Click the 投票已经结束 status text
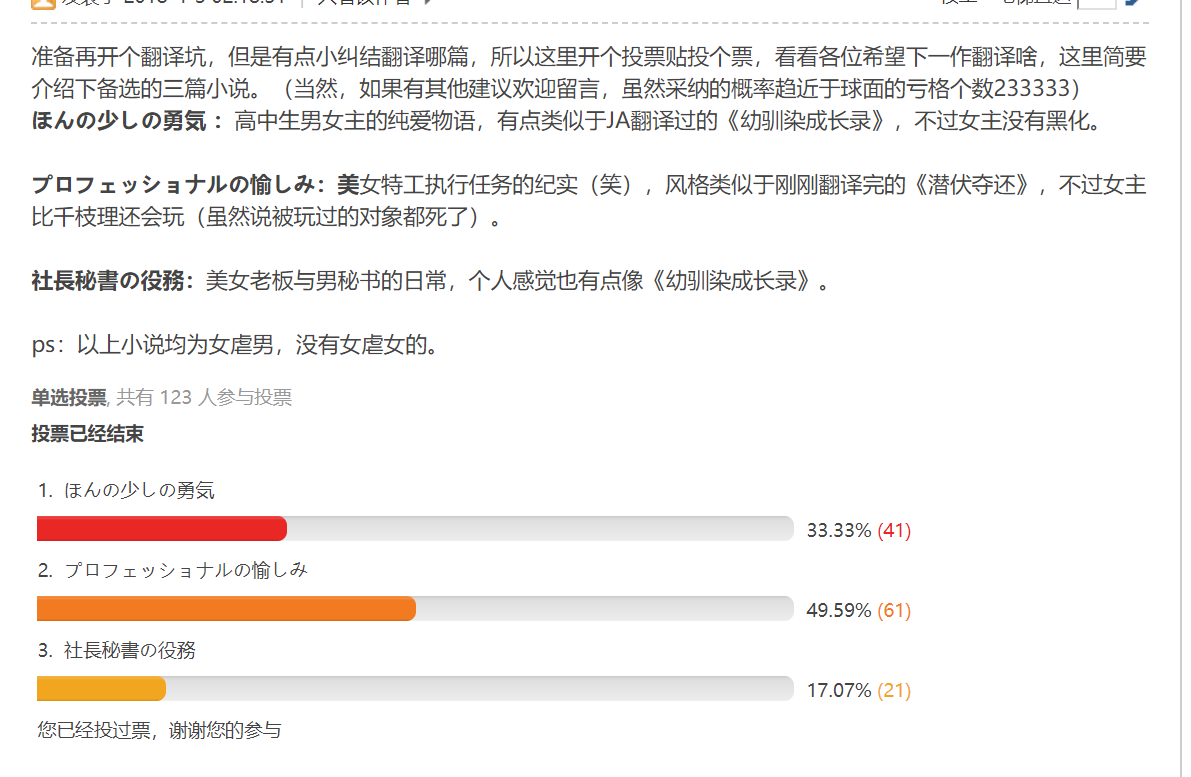The height and width of the screenshot is (777, 1191). point(87,434)
